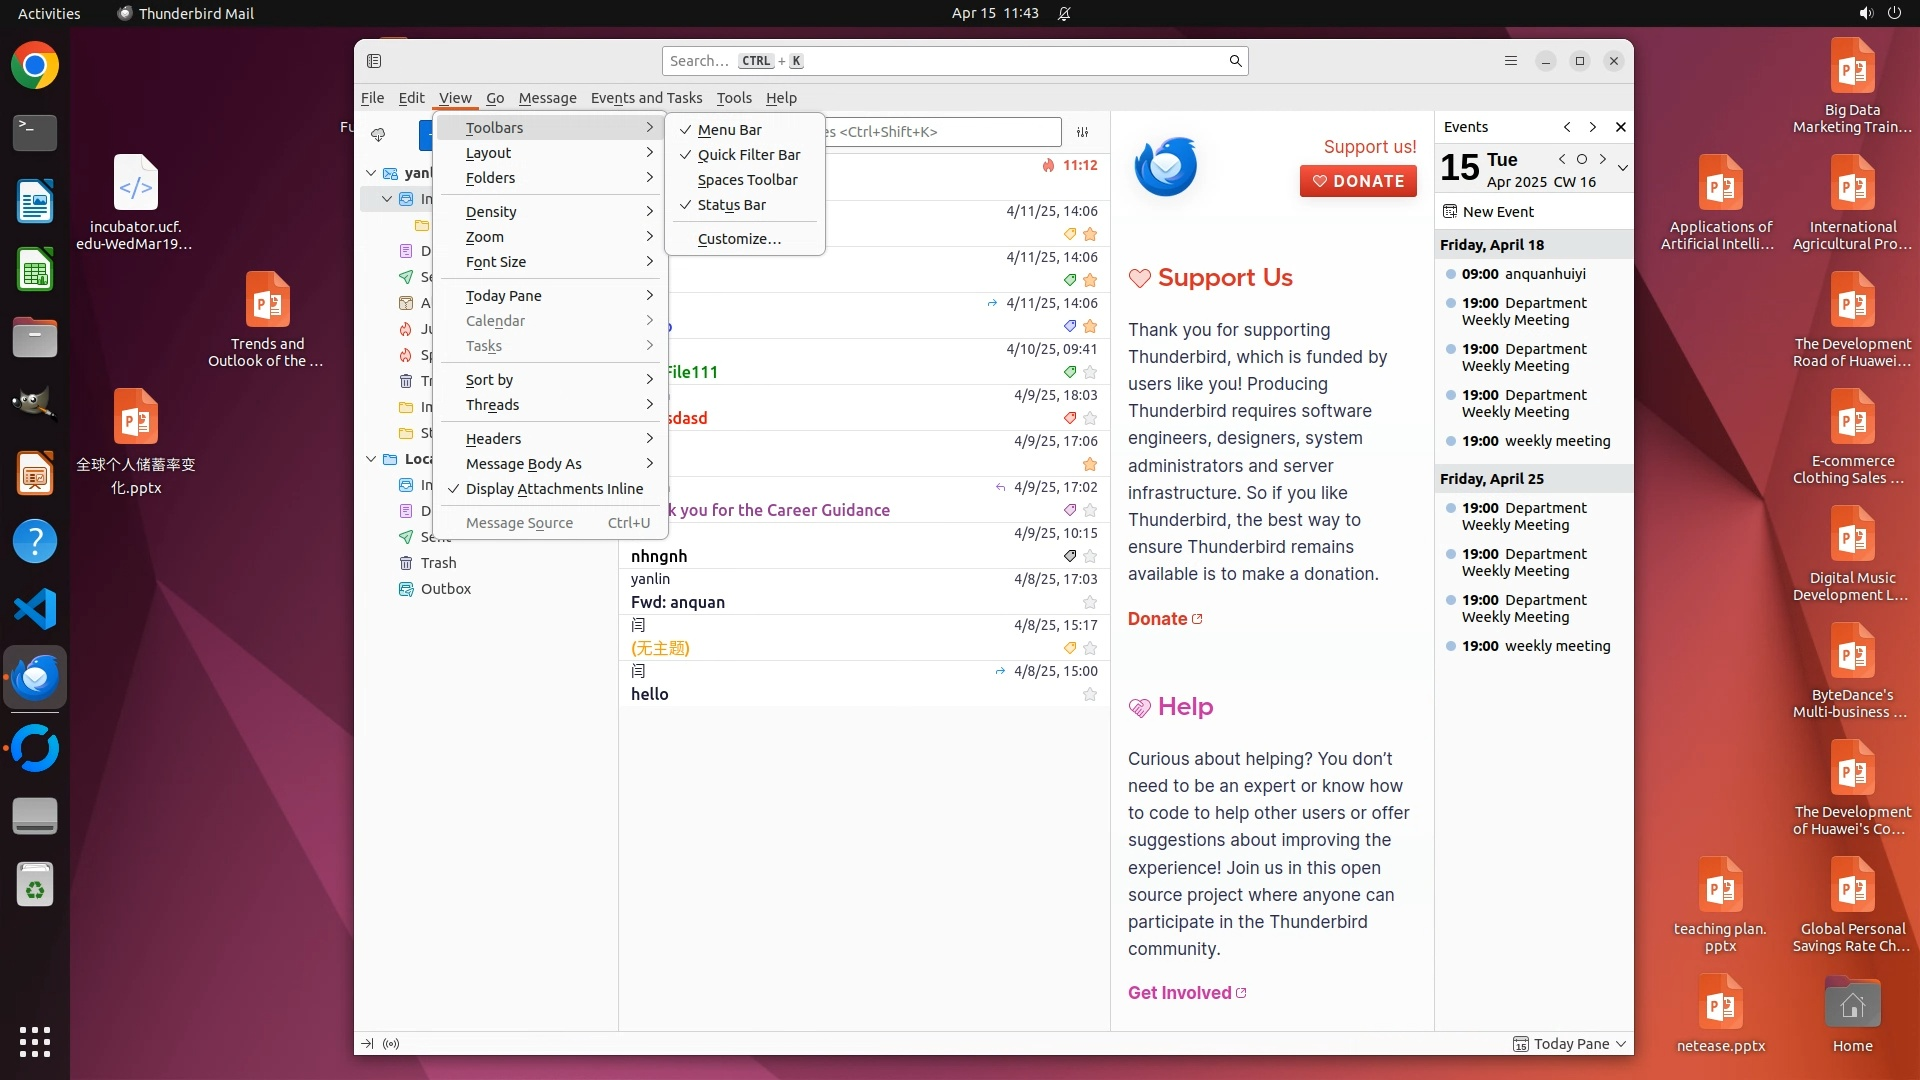Collapse the Today Pane via status bar chevron
The height and width of the screenshot is (1080, 1920).
1620,1044
